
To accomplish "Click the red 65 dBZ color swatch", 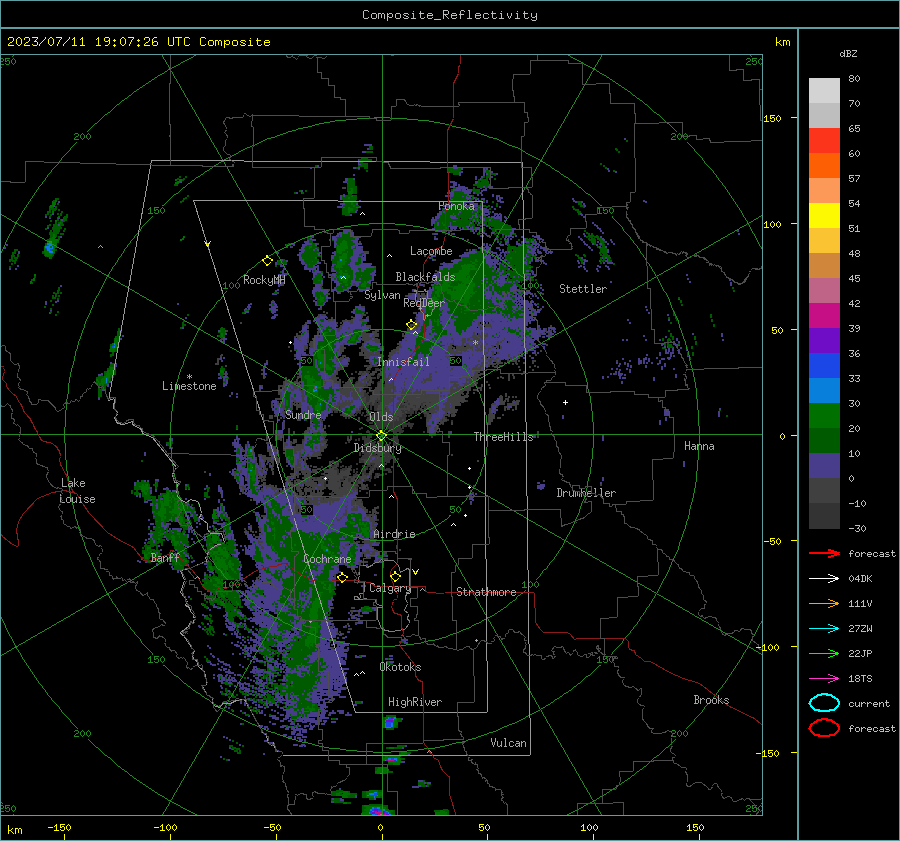I will (824, 140).
